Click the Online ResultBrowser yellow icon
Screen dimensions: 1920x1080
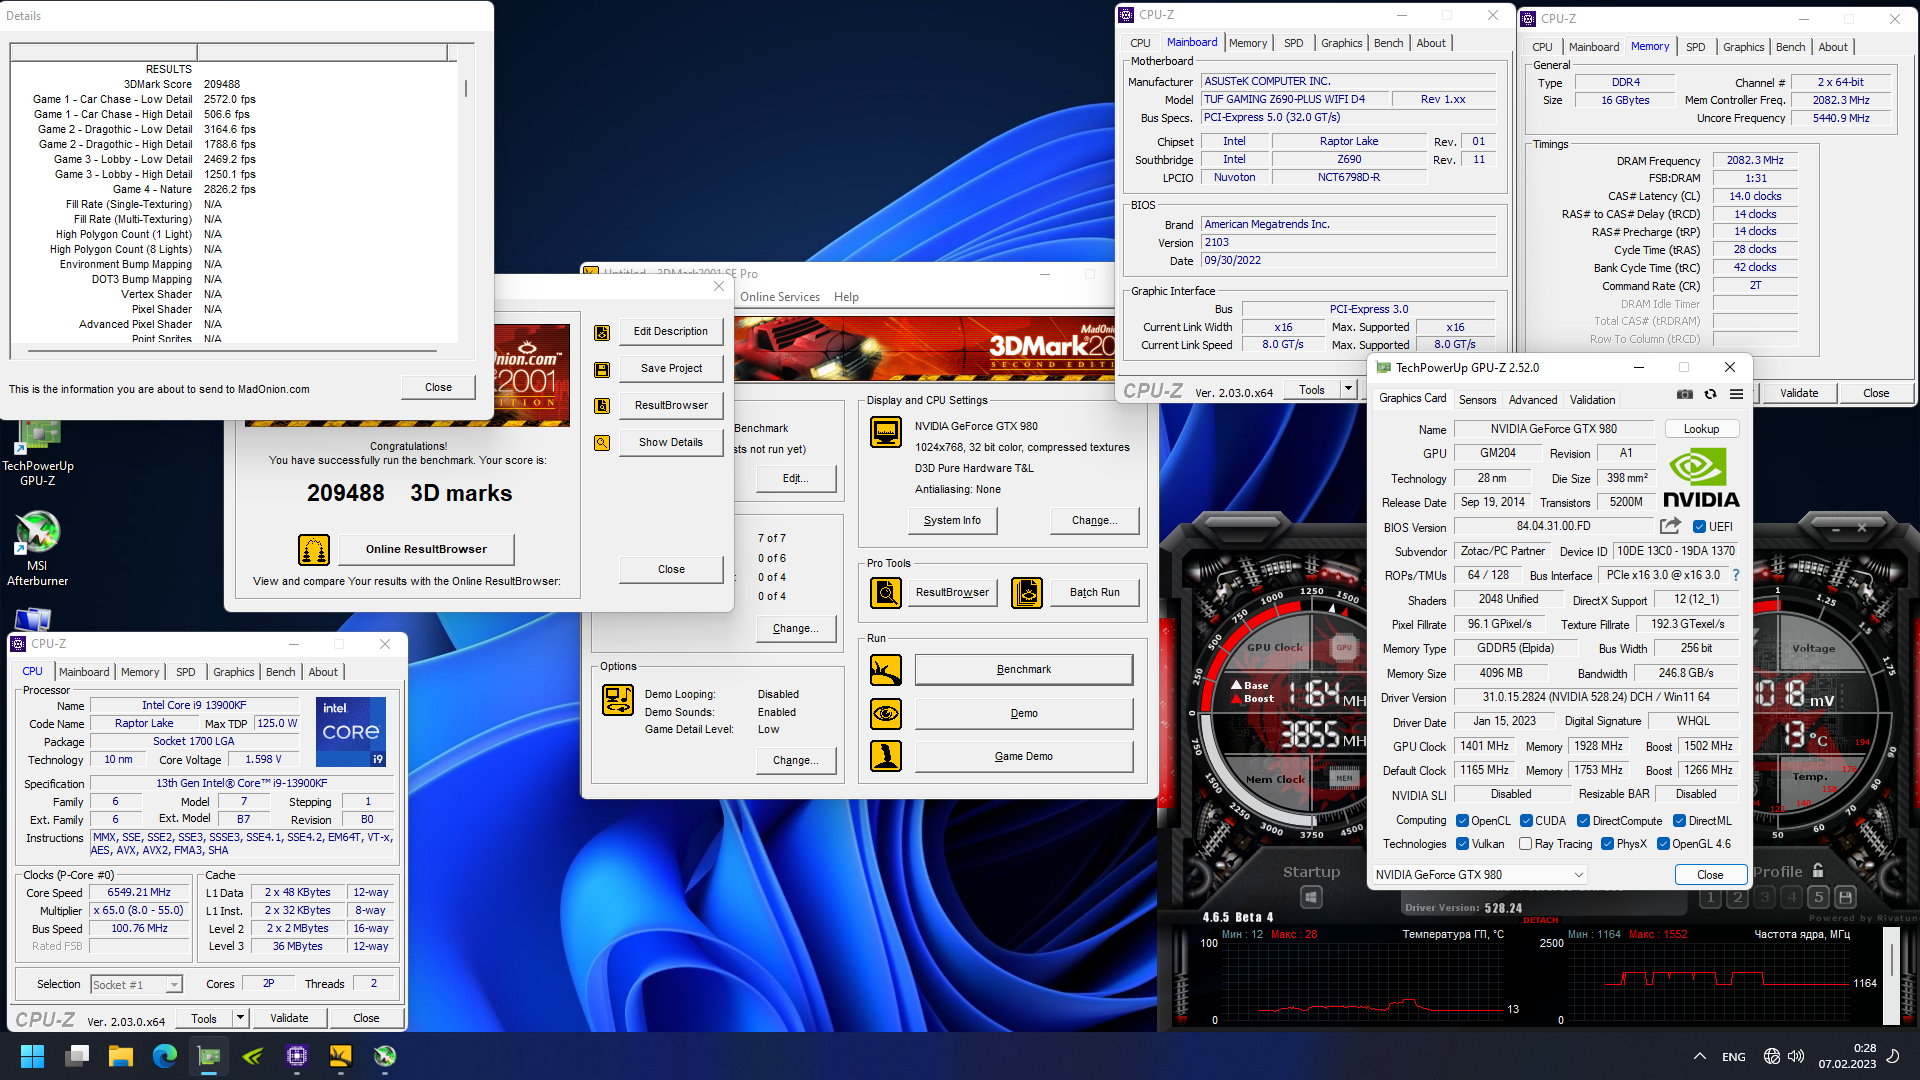(314, 549)
